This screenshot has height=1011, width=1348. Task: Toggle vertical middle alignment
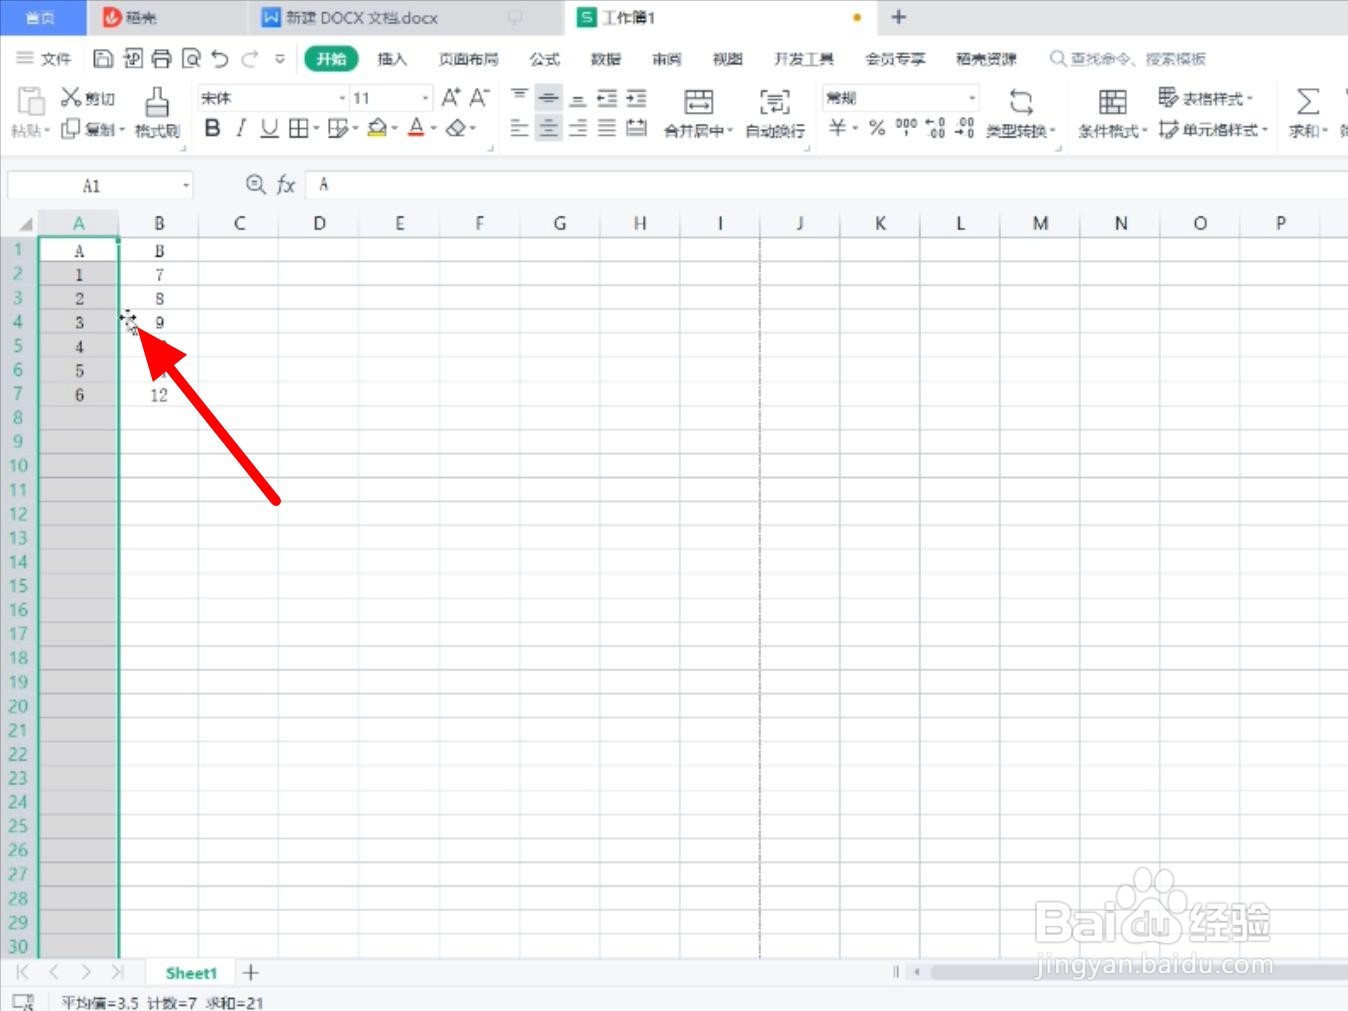548,97
